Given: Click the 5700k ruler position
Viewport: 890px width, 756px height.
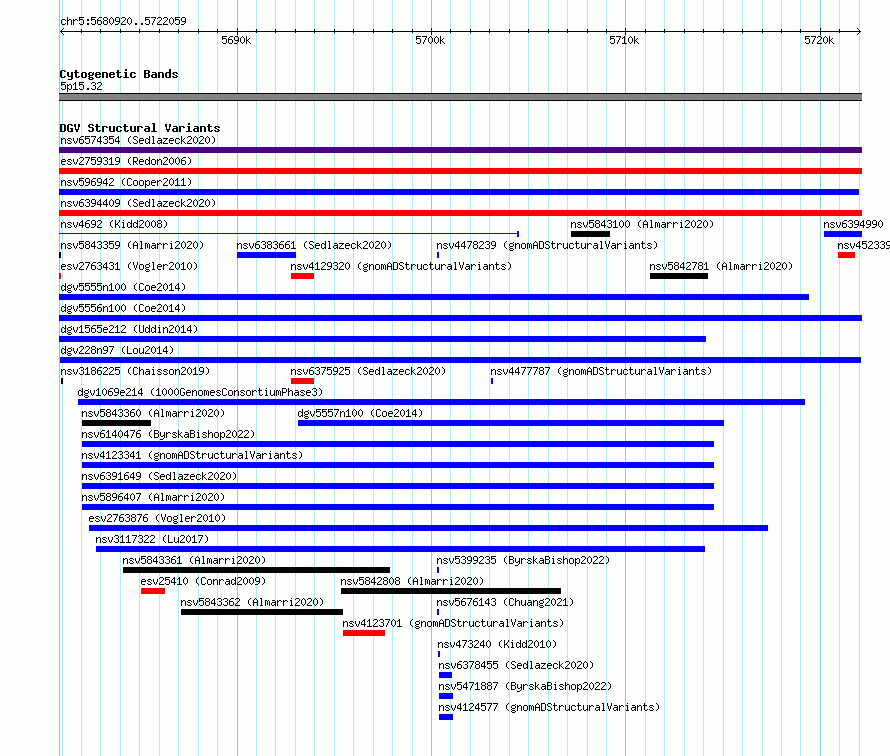Looking at the screenshot, I should tap(430, 40).
